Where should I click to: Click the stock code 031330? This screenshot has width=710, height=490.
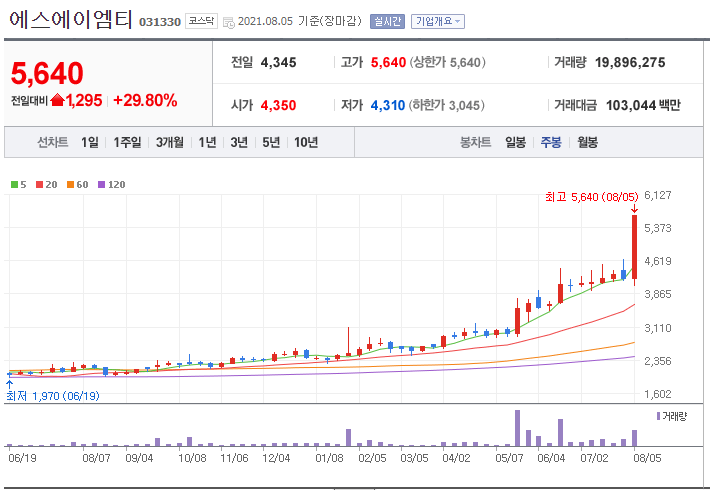pyautogui.click(x=160, y=22)
